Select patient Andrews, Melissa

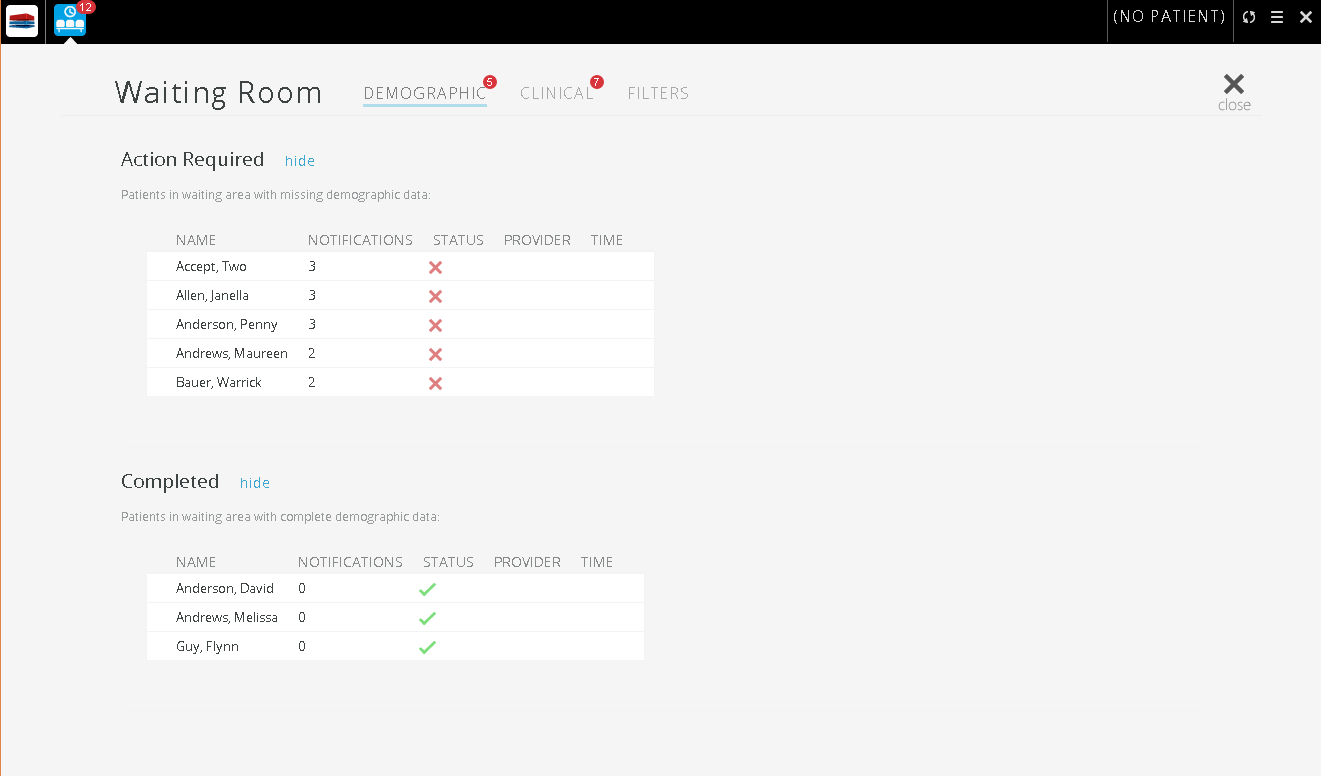[227, 617]
